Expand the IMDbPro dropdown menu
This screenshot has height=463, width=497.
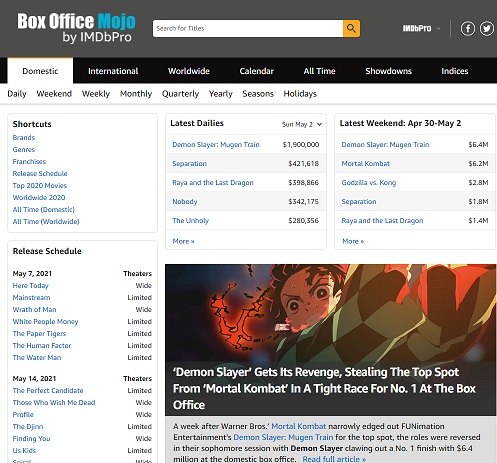[421, 28]
